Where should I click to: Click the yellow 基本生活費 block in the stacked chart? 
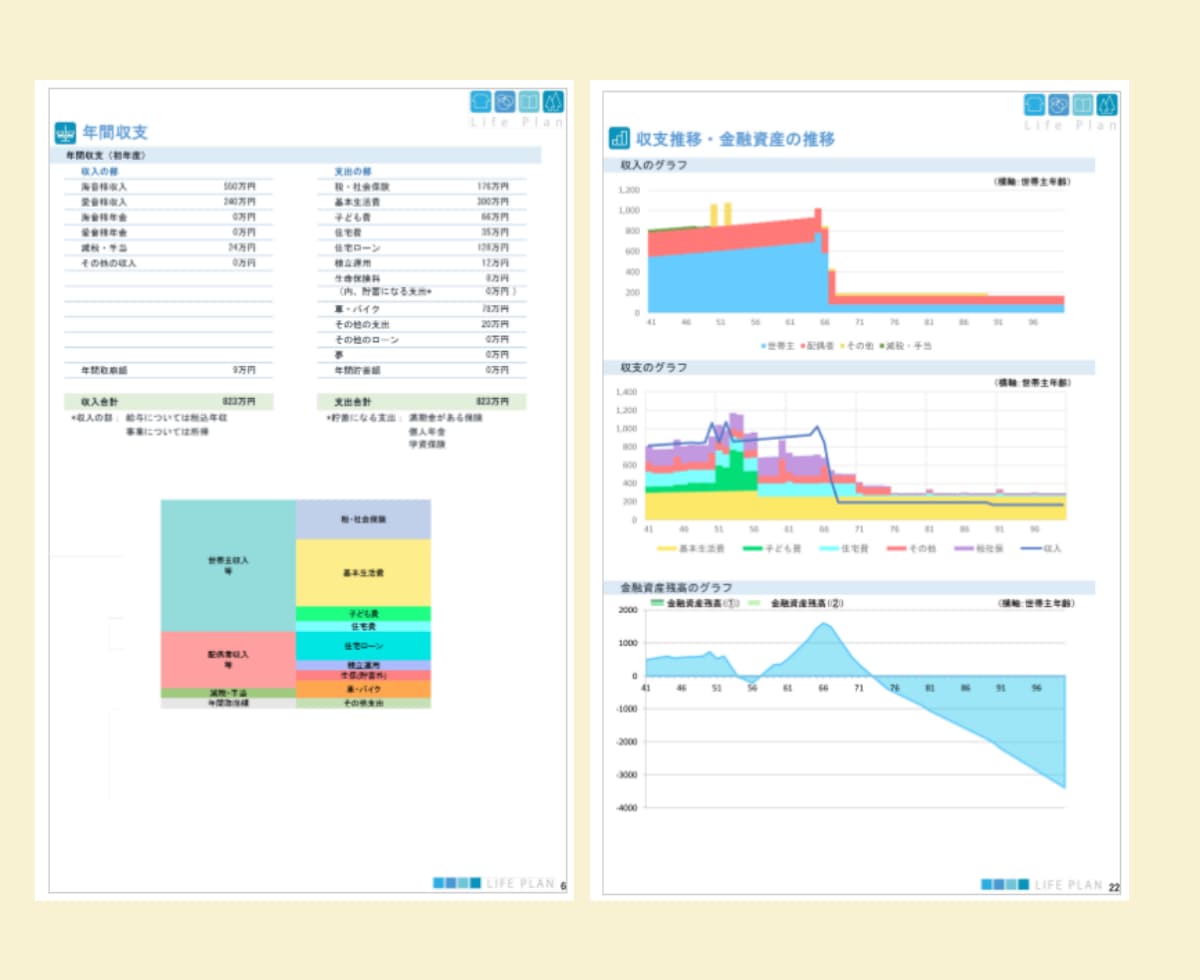[x=363, y=573]
